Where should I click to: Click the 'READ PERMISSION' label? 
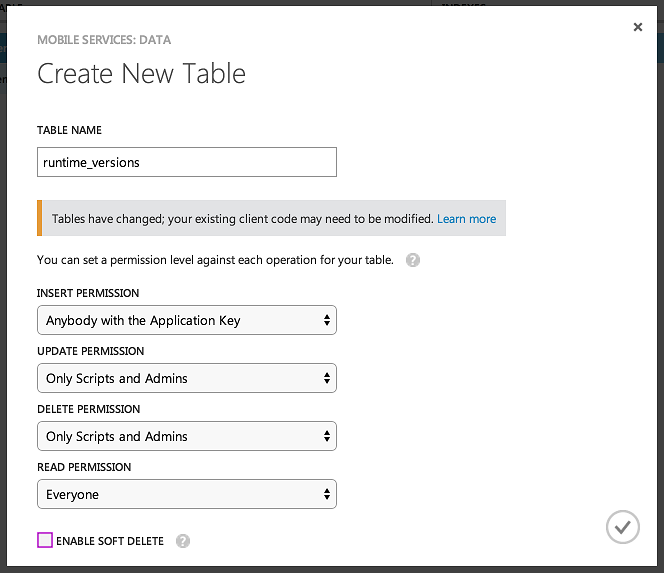[x=84, y=467]
